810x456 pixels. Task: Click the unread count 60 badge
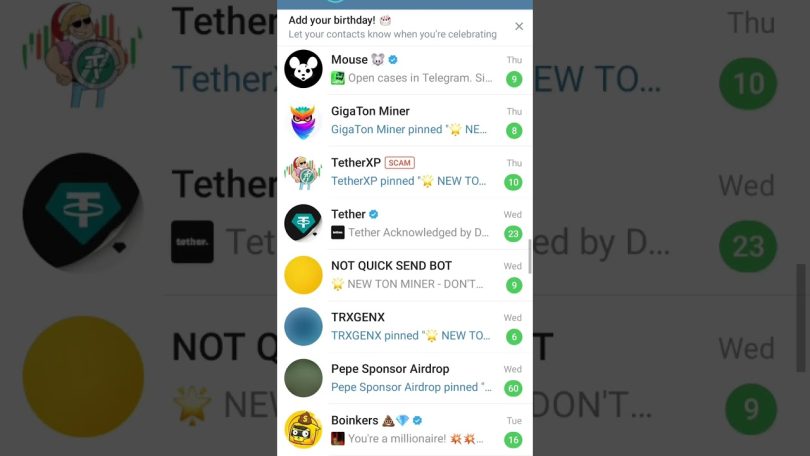pyautogui.click(x=513, y=388)
